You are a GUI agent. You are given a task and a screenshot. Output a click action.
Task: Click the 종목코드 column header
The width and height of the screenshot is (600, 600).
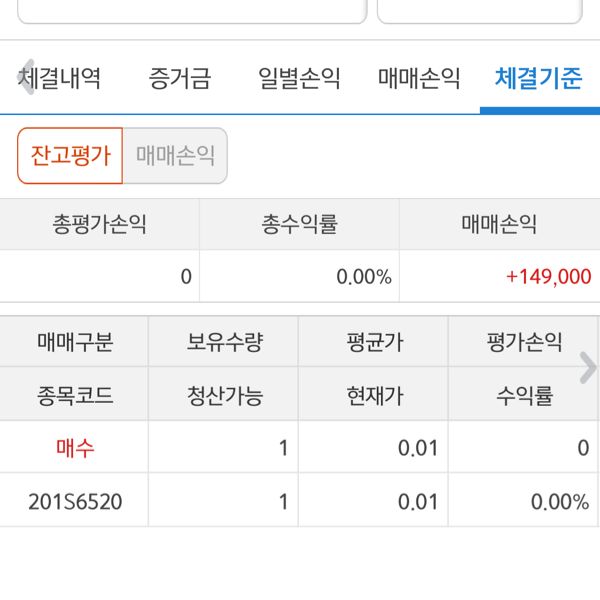[74, 395]
